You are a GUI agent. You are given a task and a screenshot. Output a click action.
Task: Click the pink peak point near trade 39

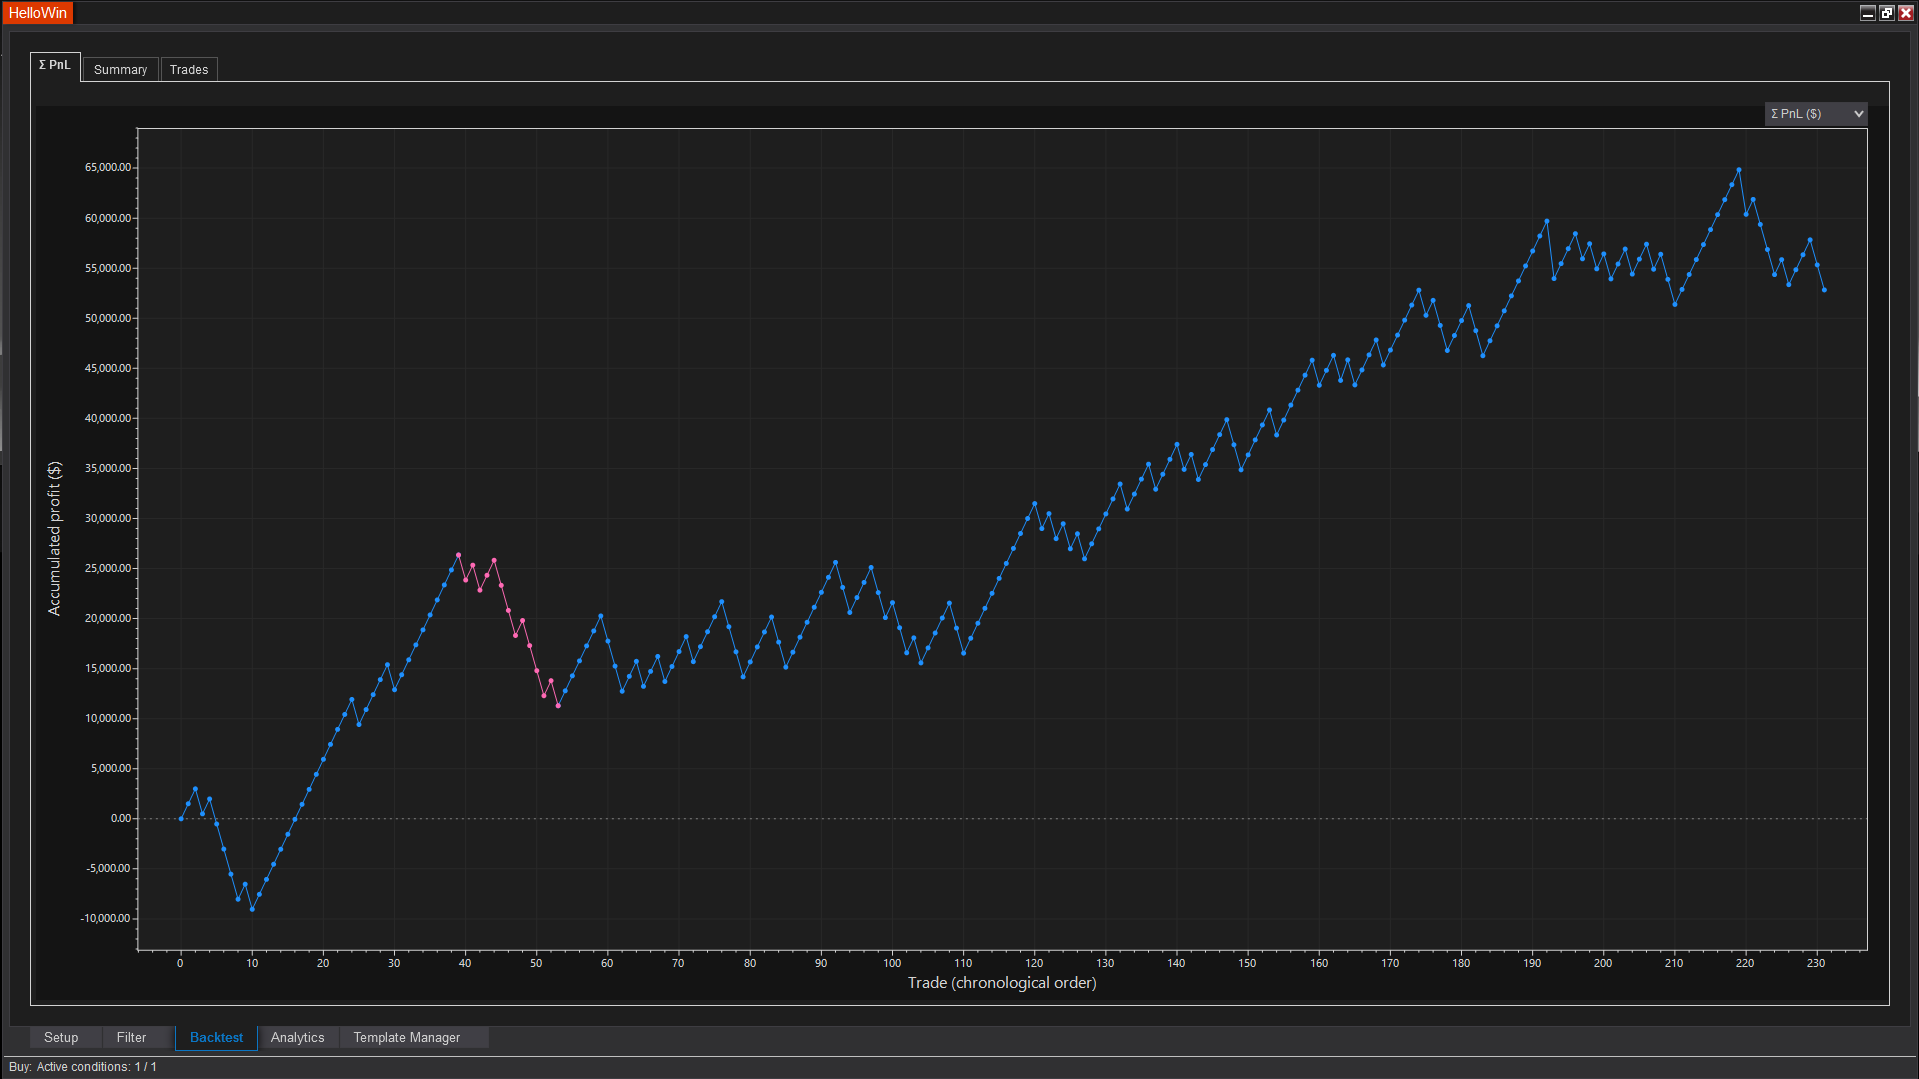click(x=459, y=555)
